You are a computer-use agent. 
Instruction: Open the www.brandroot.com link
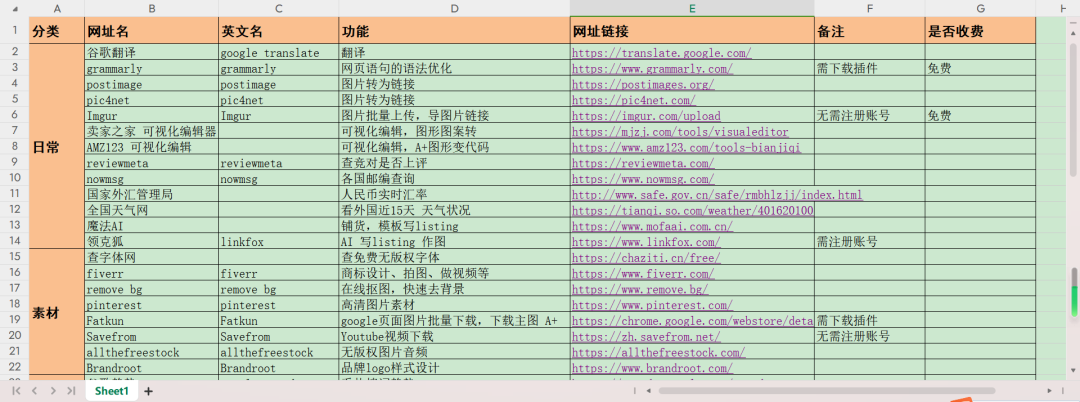[x=652, y=368]
